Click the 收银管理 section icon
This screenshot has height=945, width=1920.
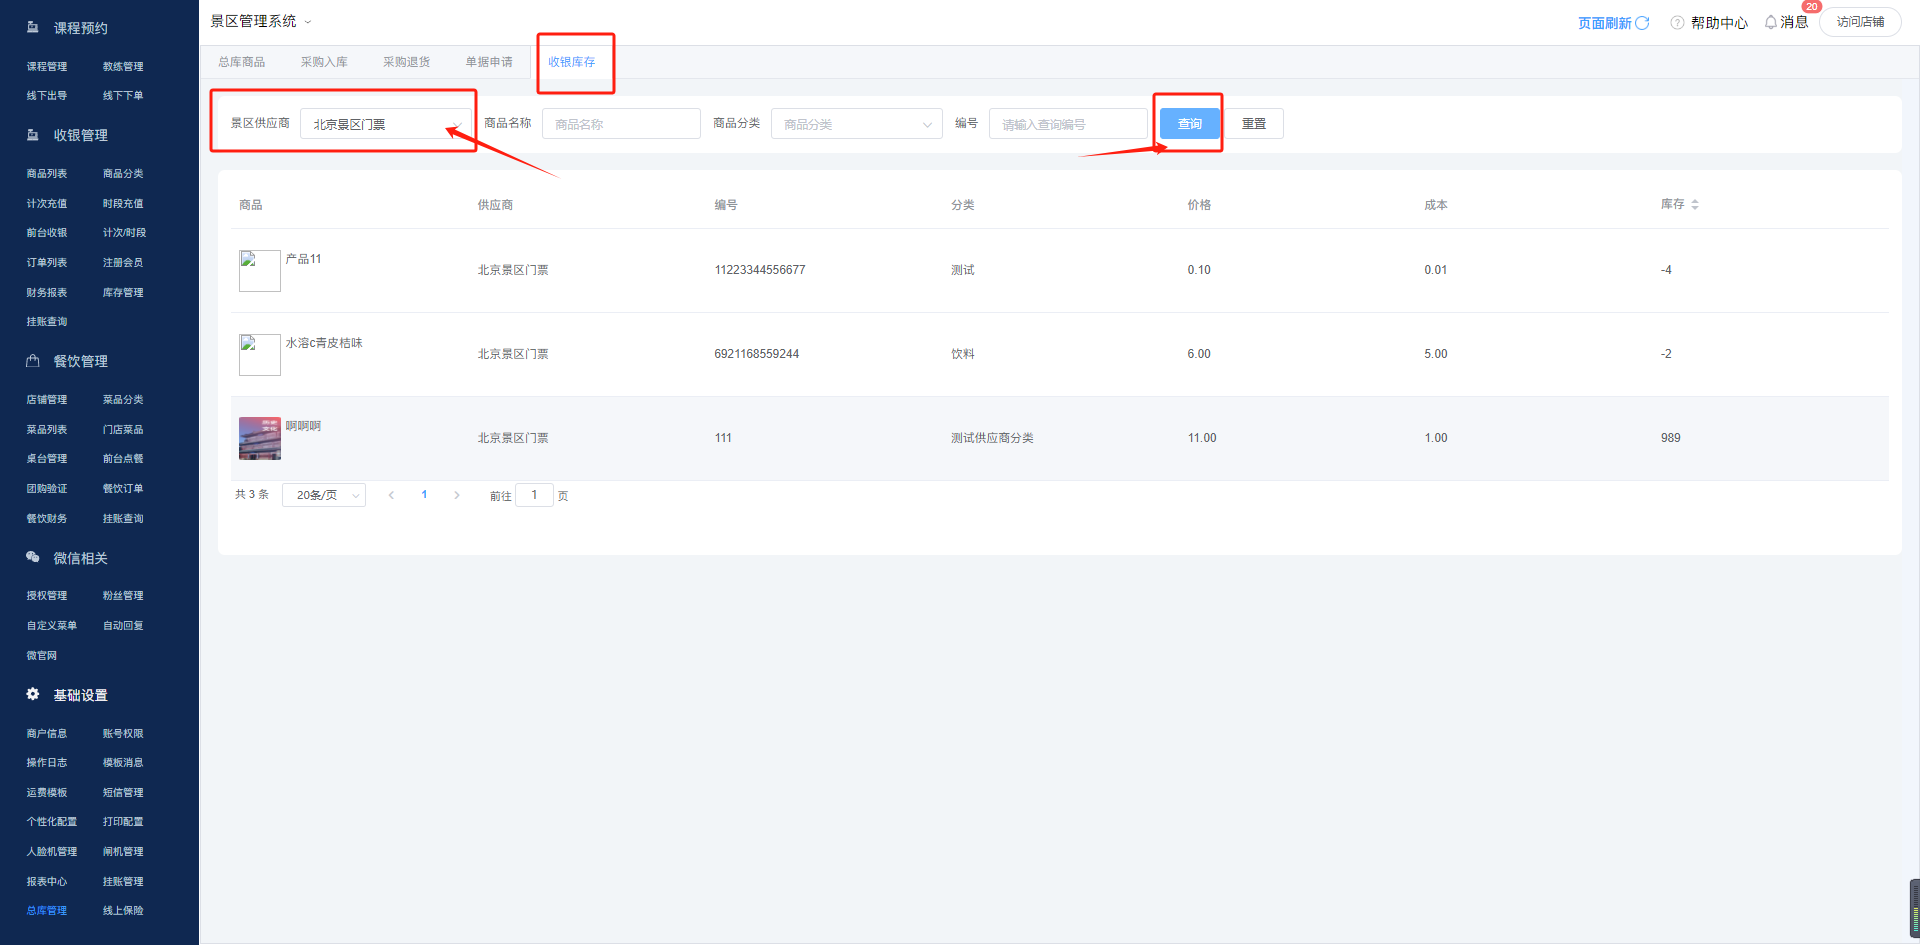click(x=33, y=135)
